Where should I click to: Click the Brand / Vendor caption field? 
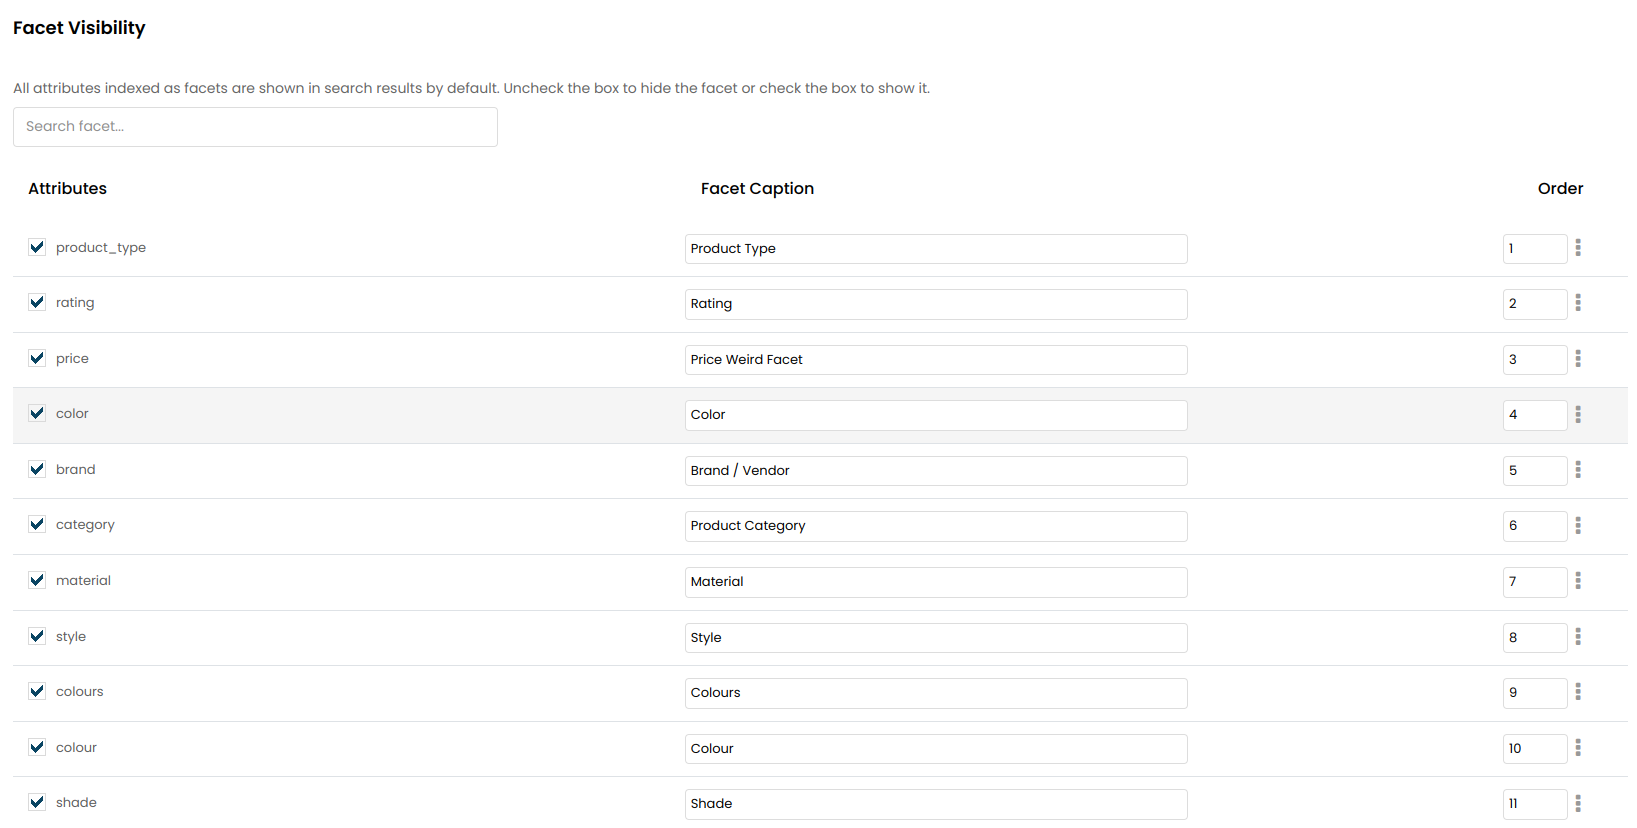(935, 471)
